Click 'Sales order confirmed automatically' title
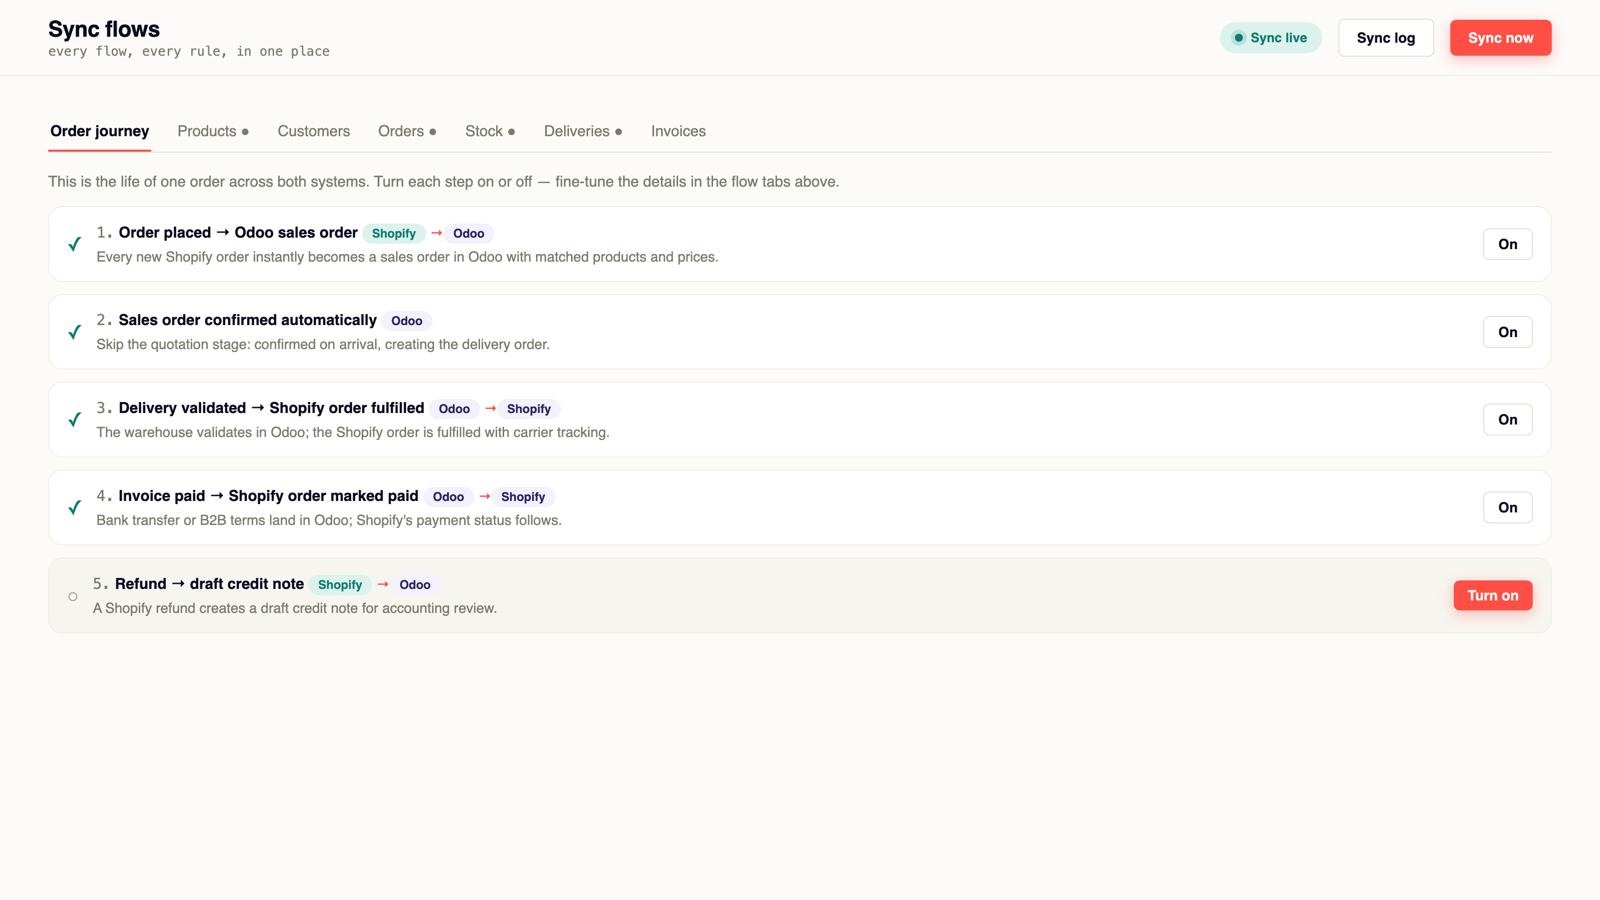Screen dimensions: 1600x900 248,321
